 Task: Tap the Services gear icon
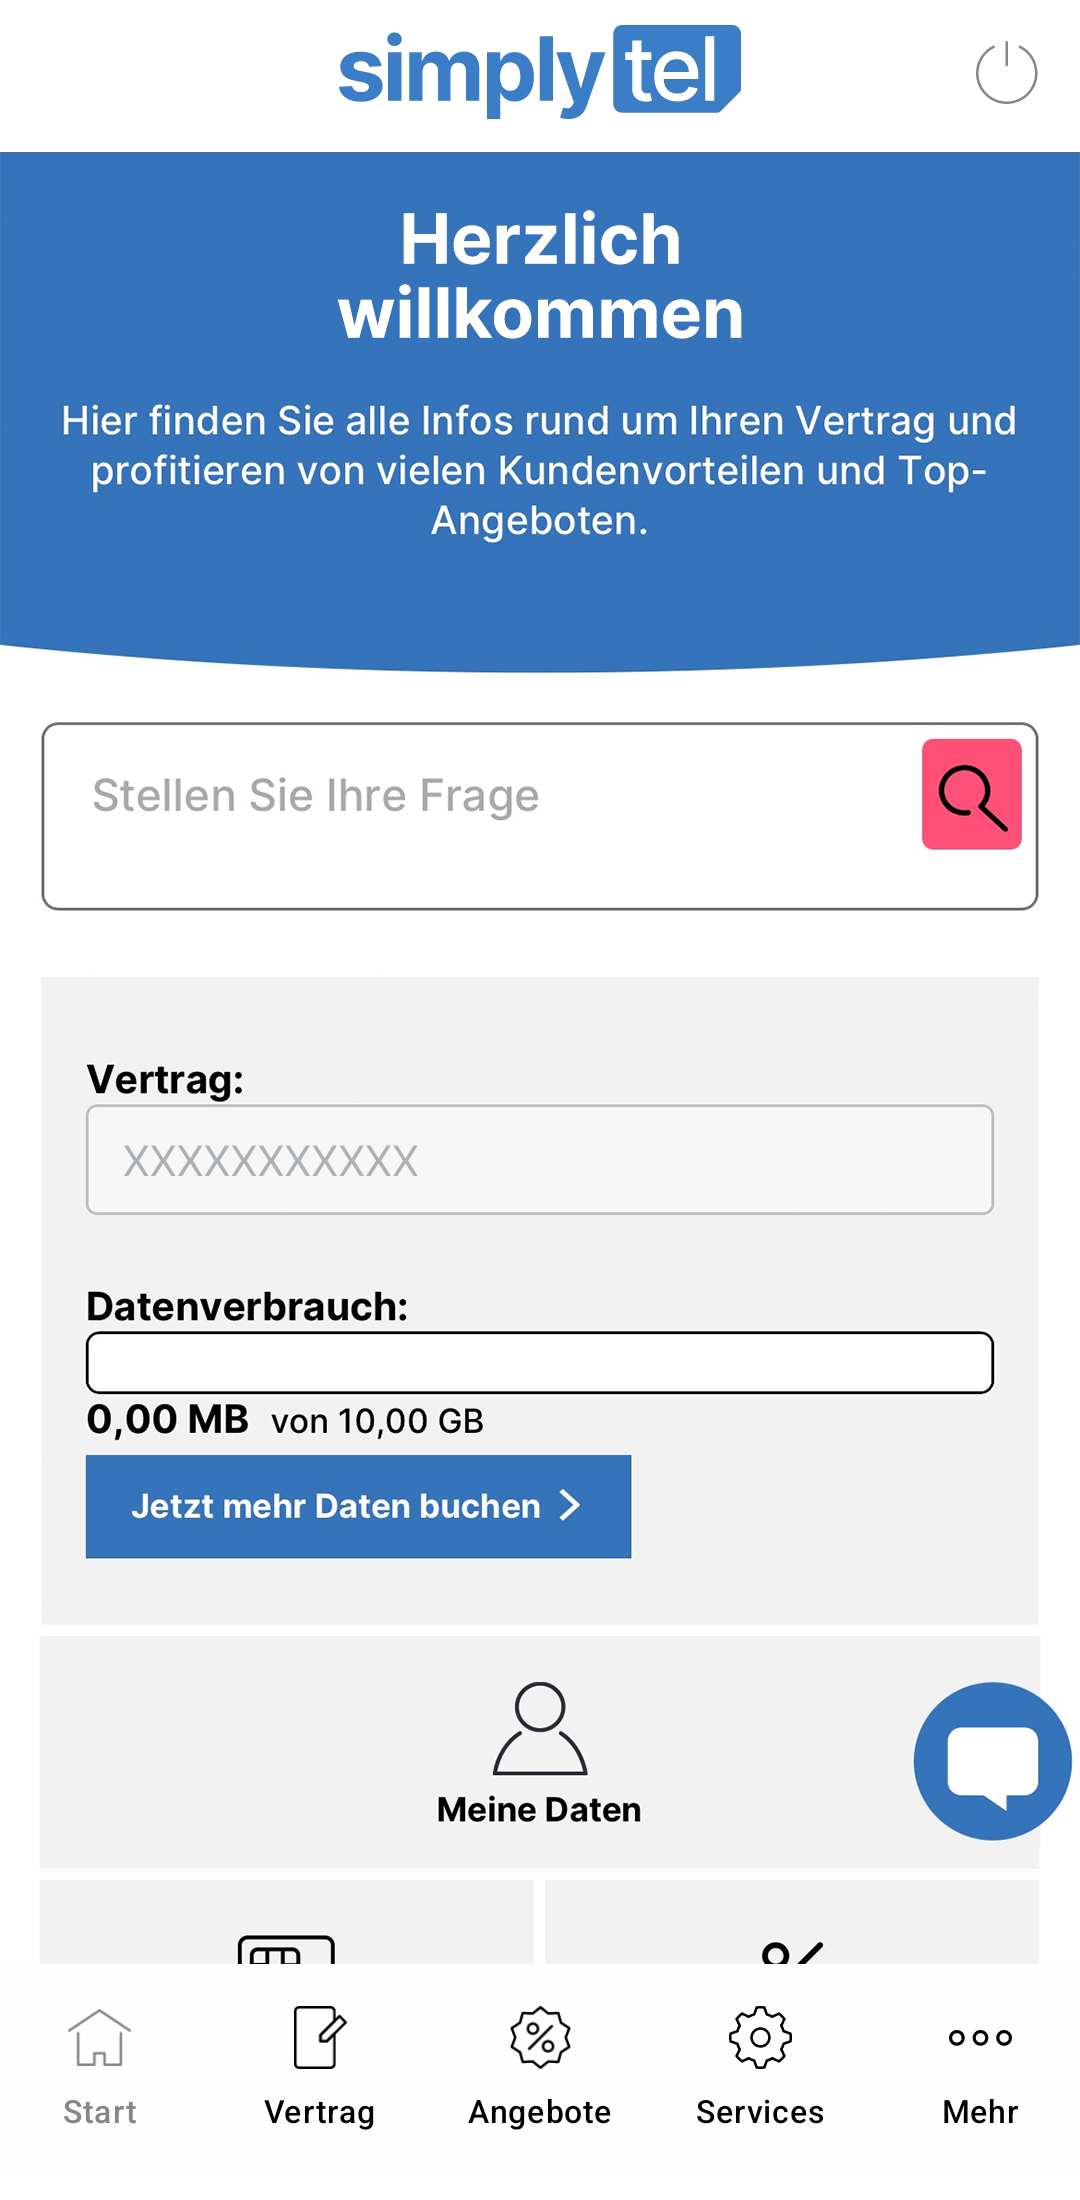[760, 2037]
